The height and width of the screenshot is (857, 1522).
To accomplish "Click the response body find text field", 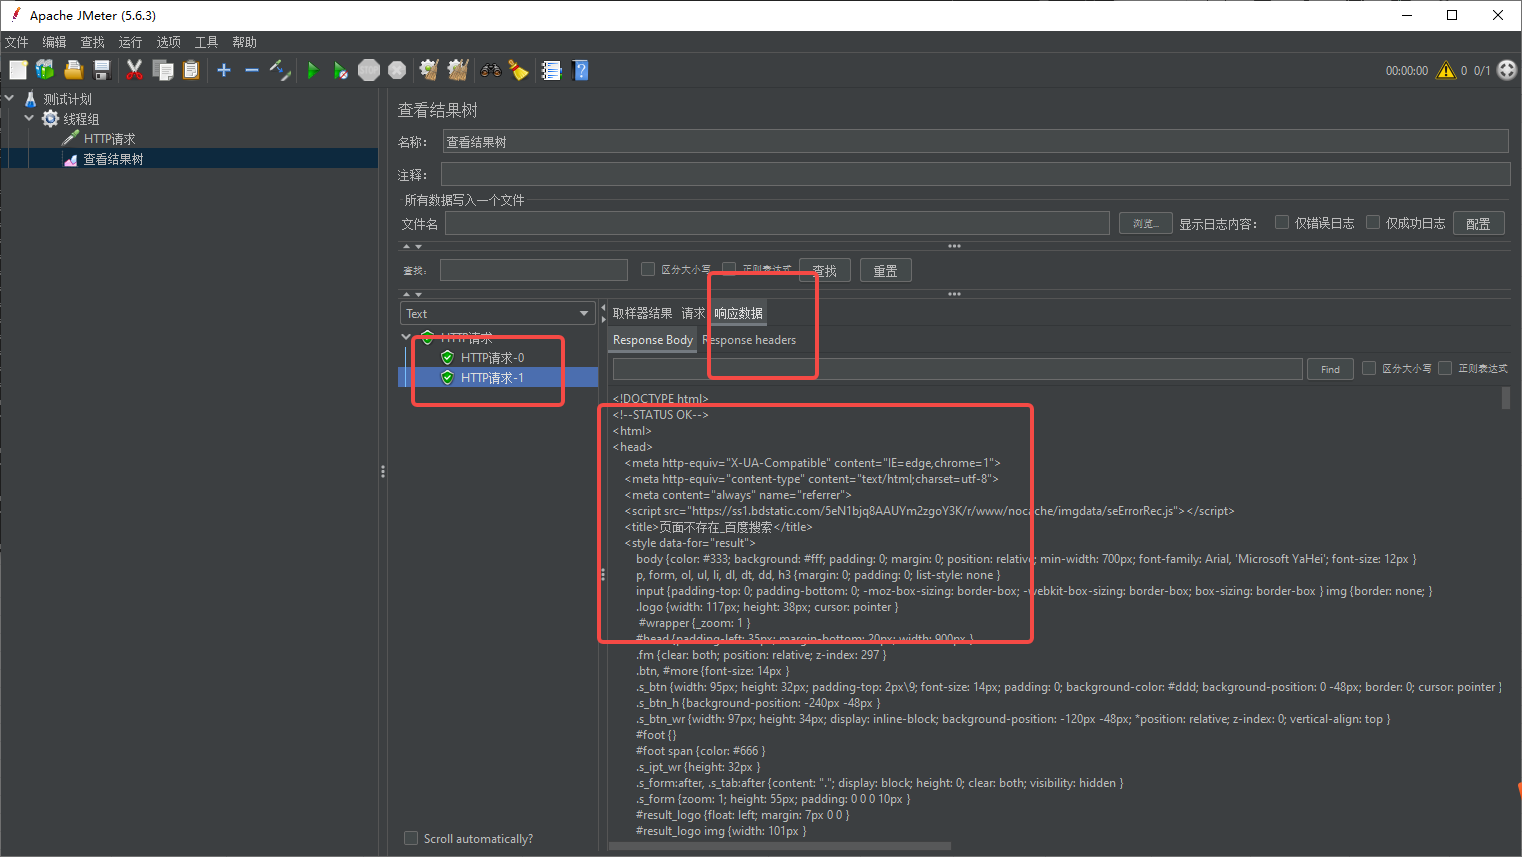I will 957,369.
